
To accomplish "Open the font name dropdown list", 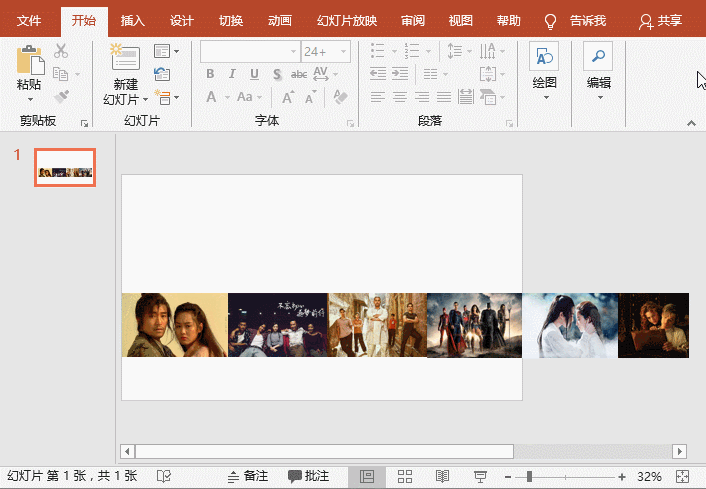I will click(293, 51).
